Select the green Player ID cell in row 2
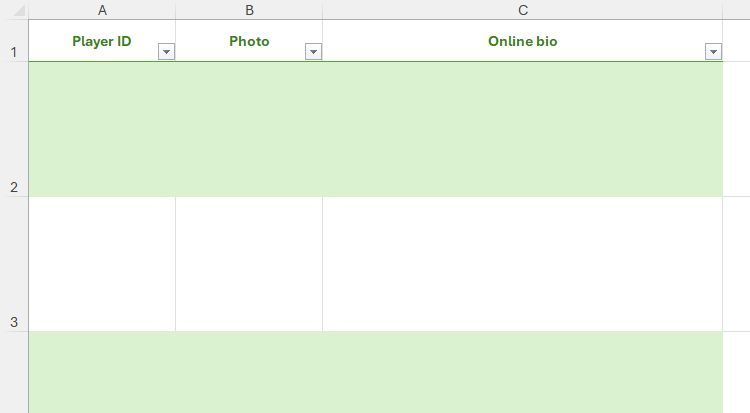 102,129
